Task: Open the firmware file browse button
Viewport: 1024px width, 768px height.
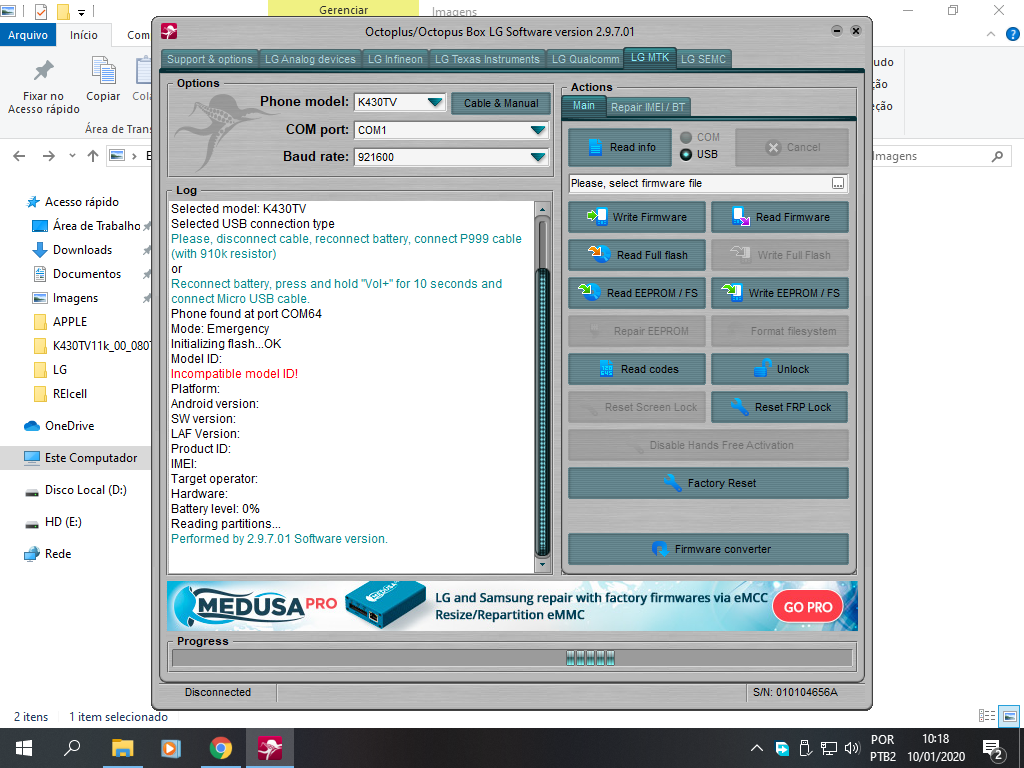Action: pos(838,184)
